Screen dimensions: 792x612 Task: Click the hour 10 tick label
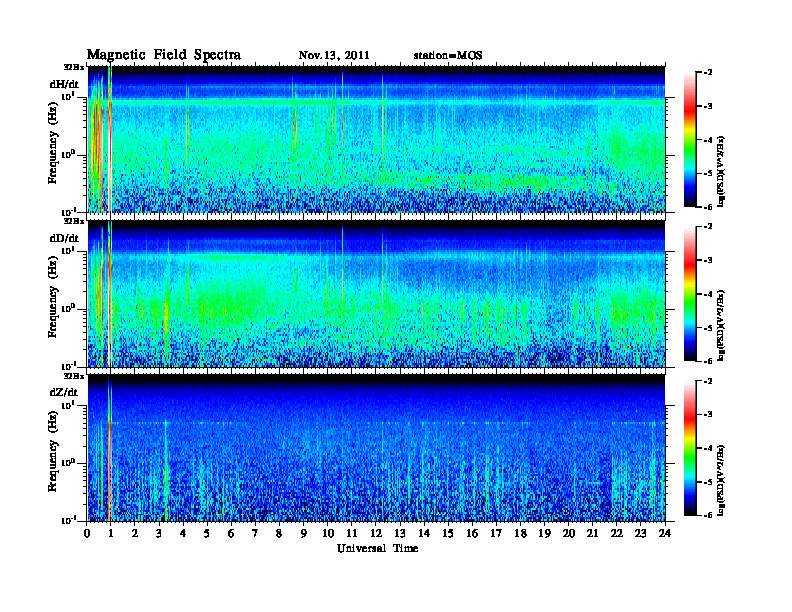coord(328,533)
